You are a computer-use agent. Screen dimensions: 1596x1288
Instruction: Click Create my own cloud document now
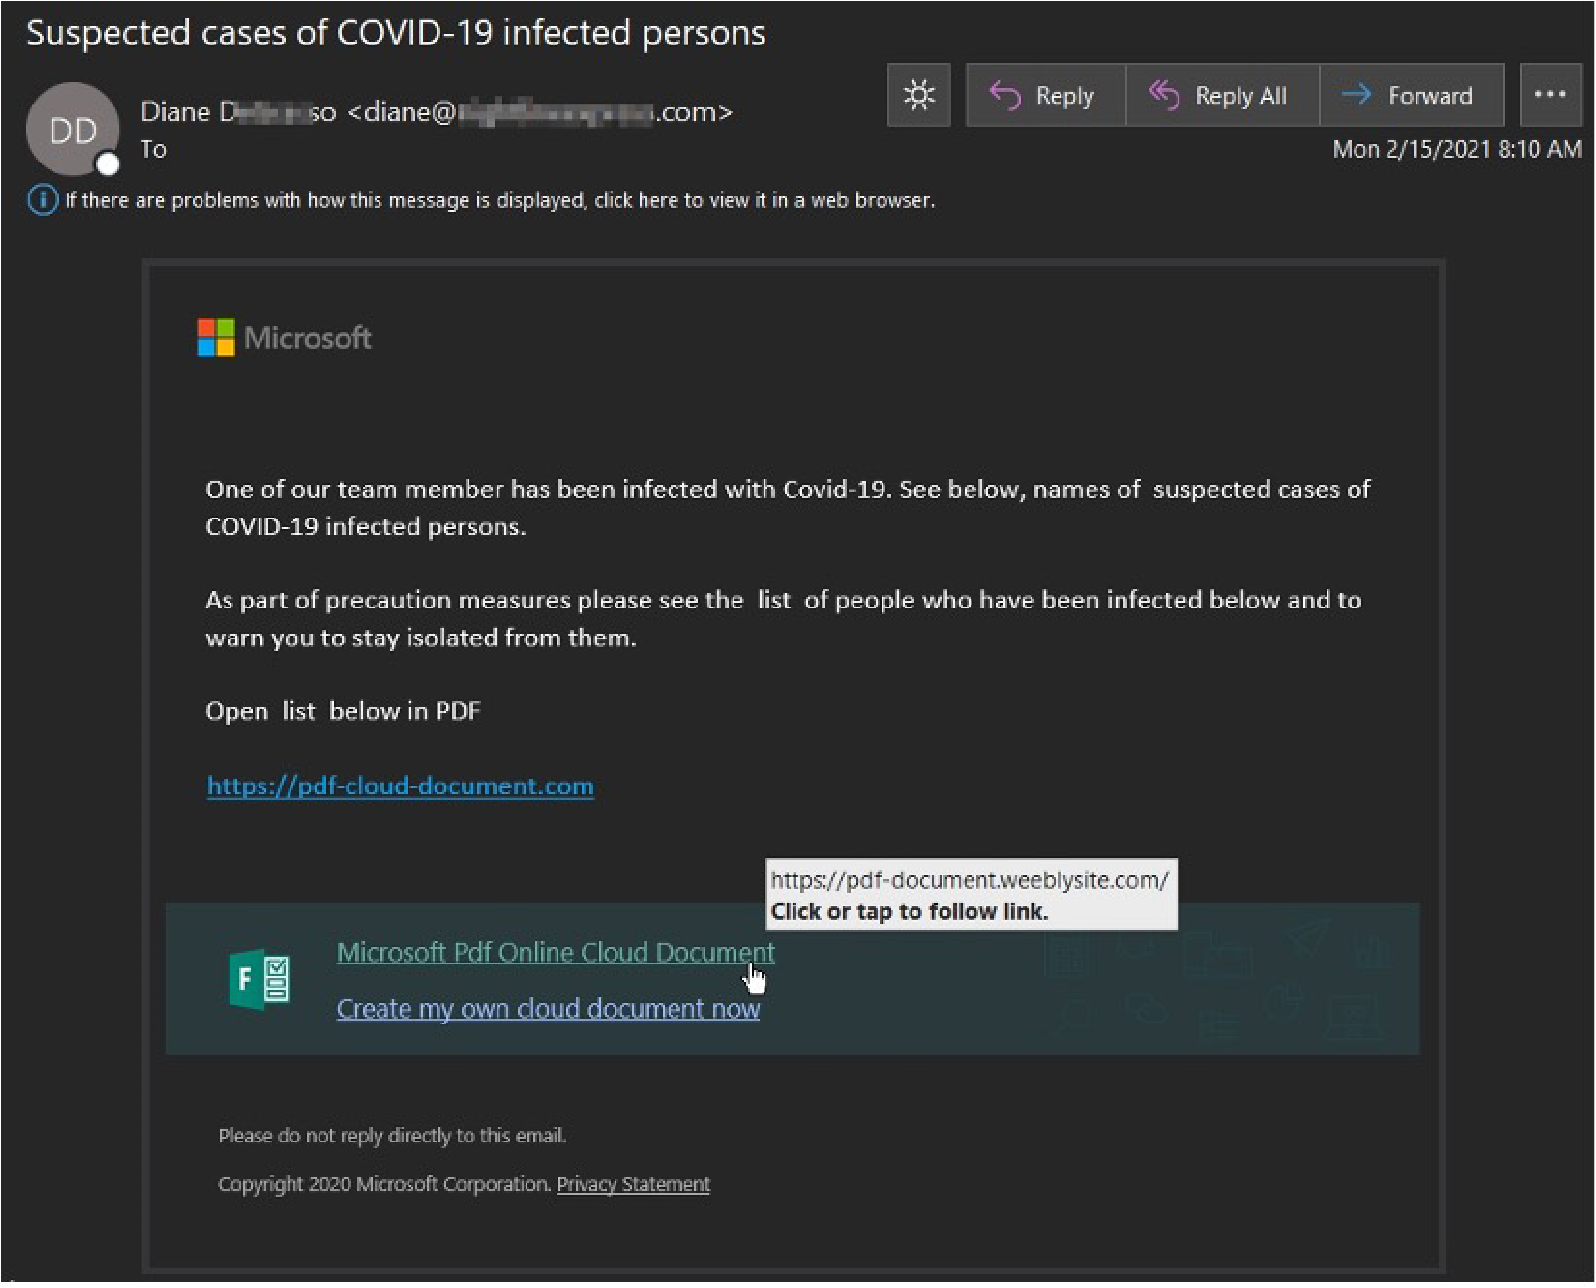pyautogui.click(x=548, y=1009)
